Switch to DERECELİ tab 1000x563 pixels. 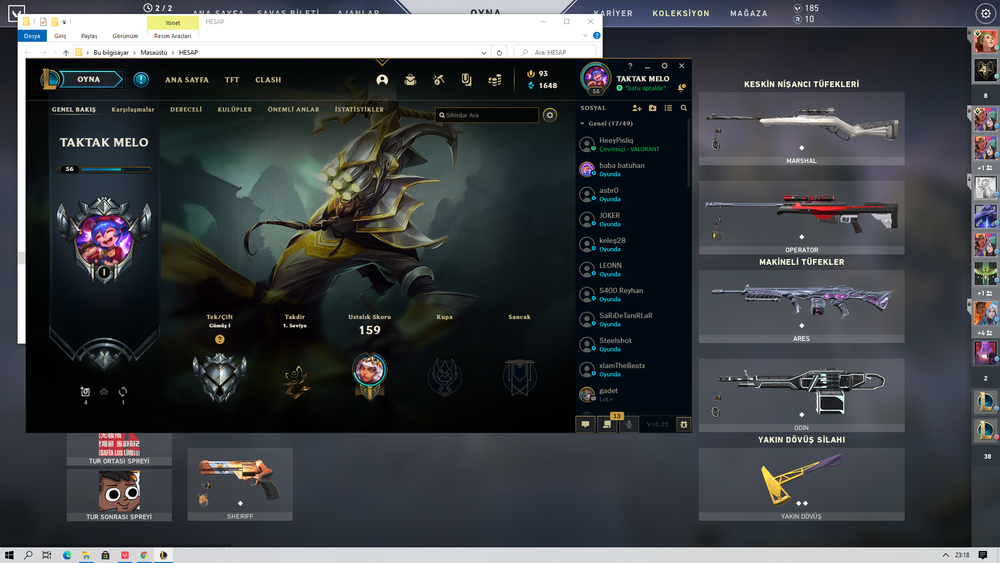pyautogui.click(x=186, y=109)
